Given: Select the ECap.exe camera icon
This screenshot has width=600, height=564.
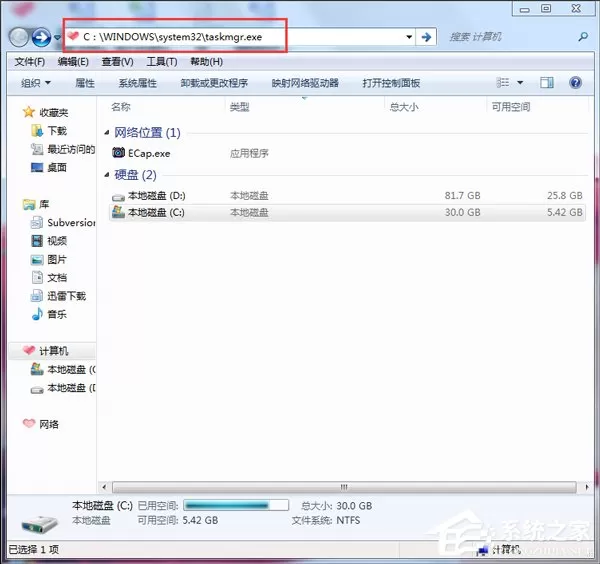Looking at the screenshot, I should [118, 153].
